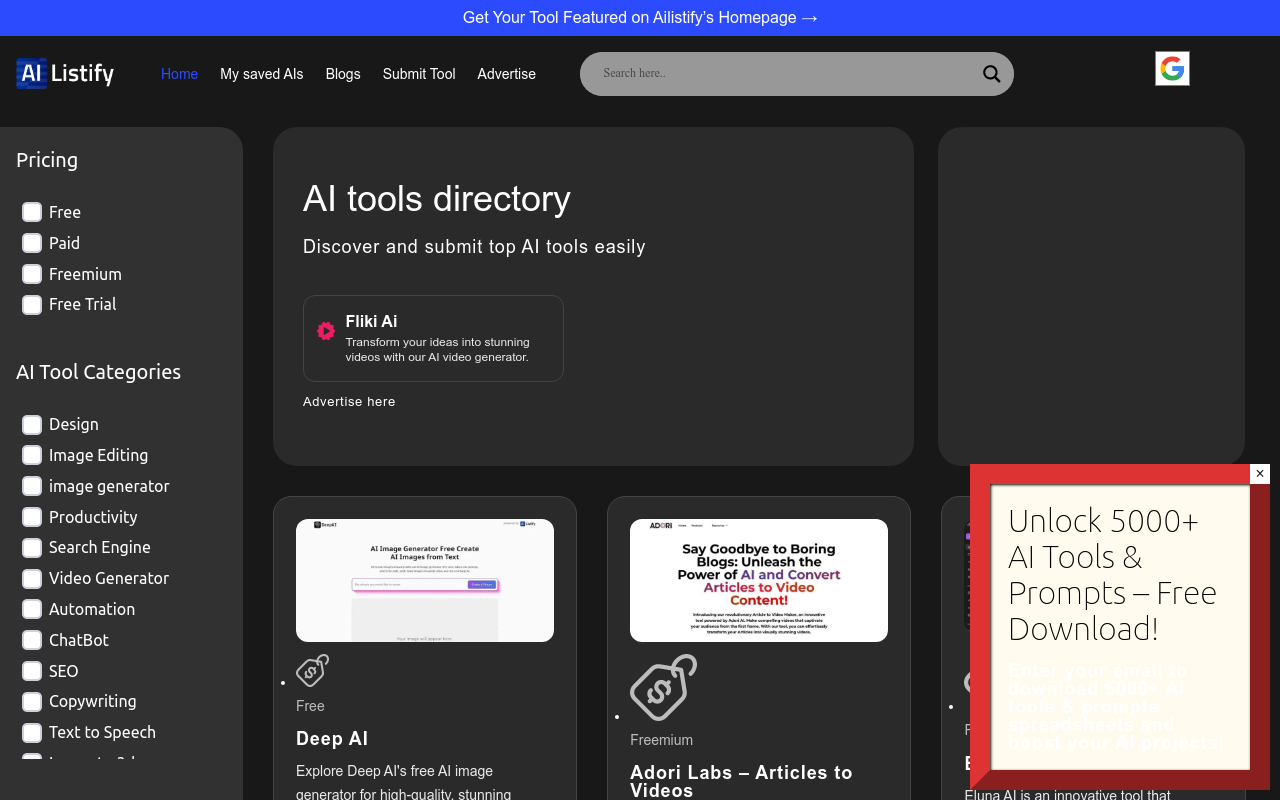Image resolution: width=1280 pixels, height=800 pixels.
Task: Click the Unlock 5000+ AI Tools popup heading
Action: [1112, 575]
